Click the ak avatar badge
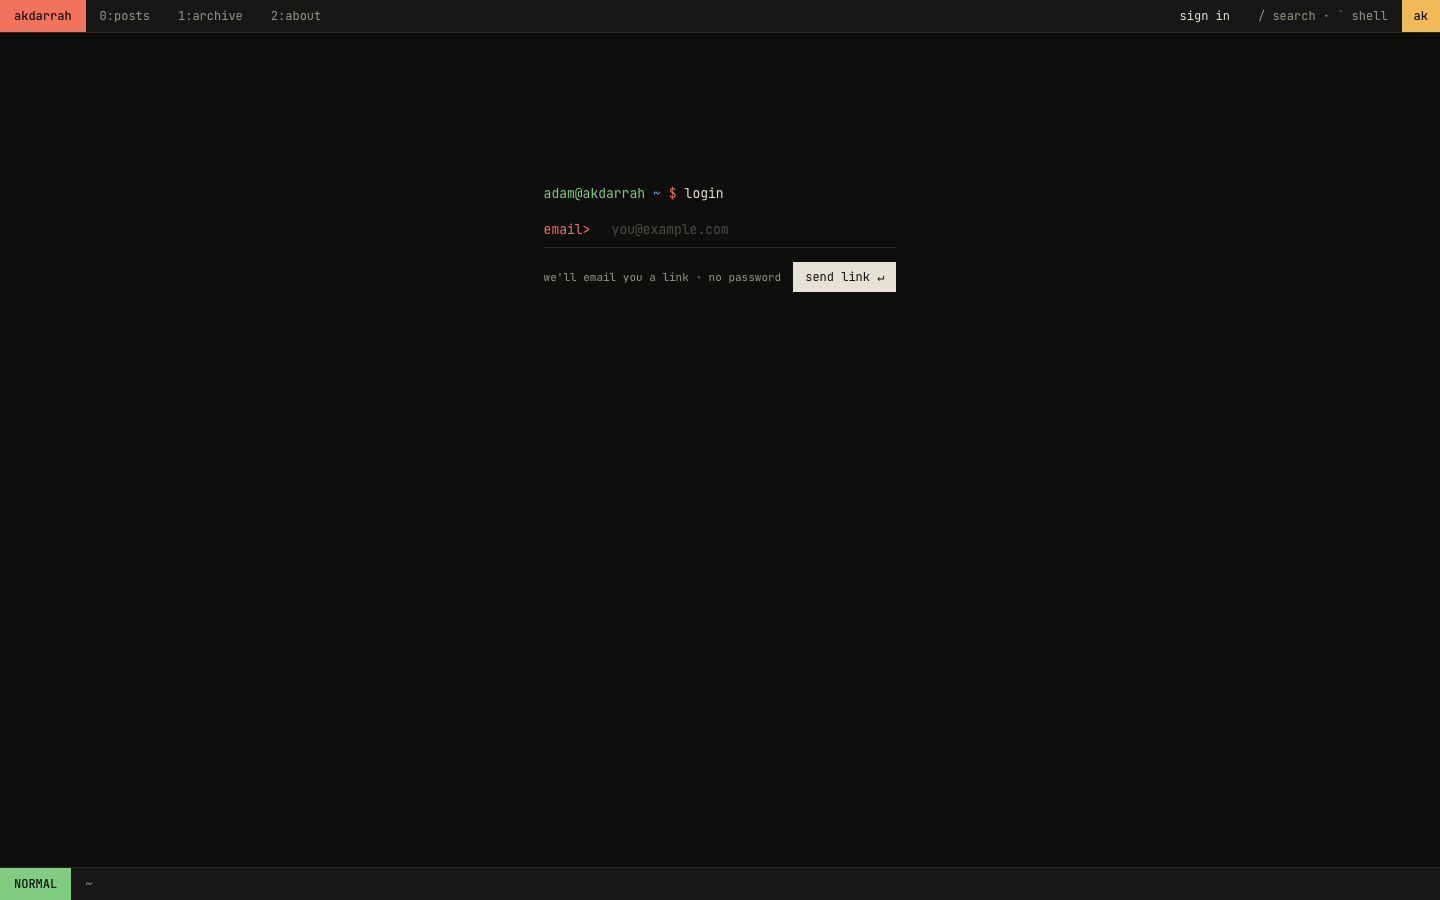1440x900 pixels. coord(1420,16)
